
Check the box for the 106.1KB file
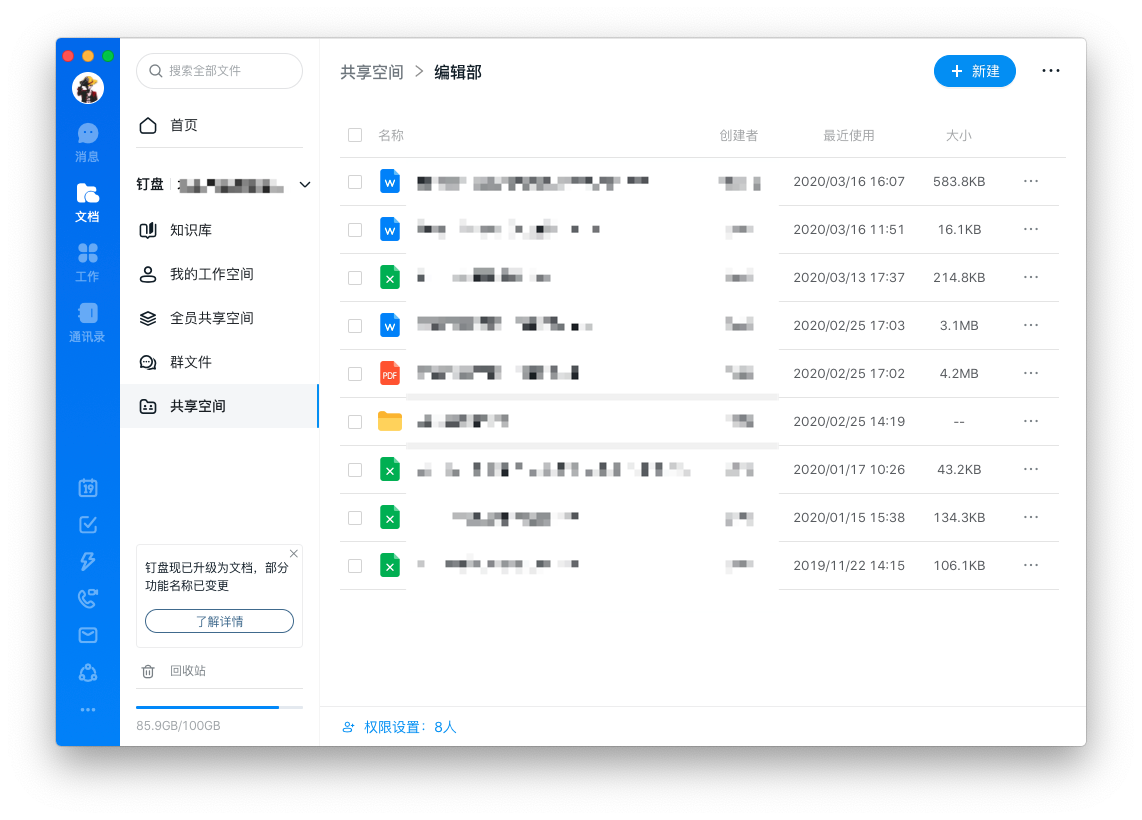355,566
